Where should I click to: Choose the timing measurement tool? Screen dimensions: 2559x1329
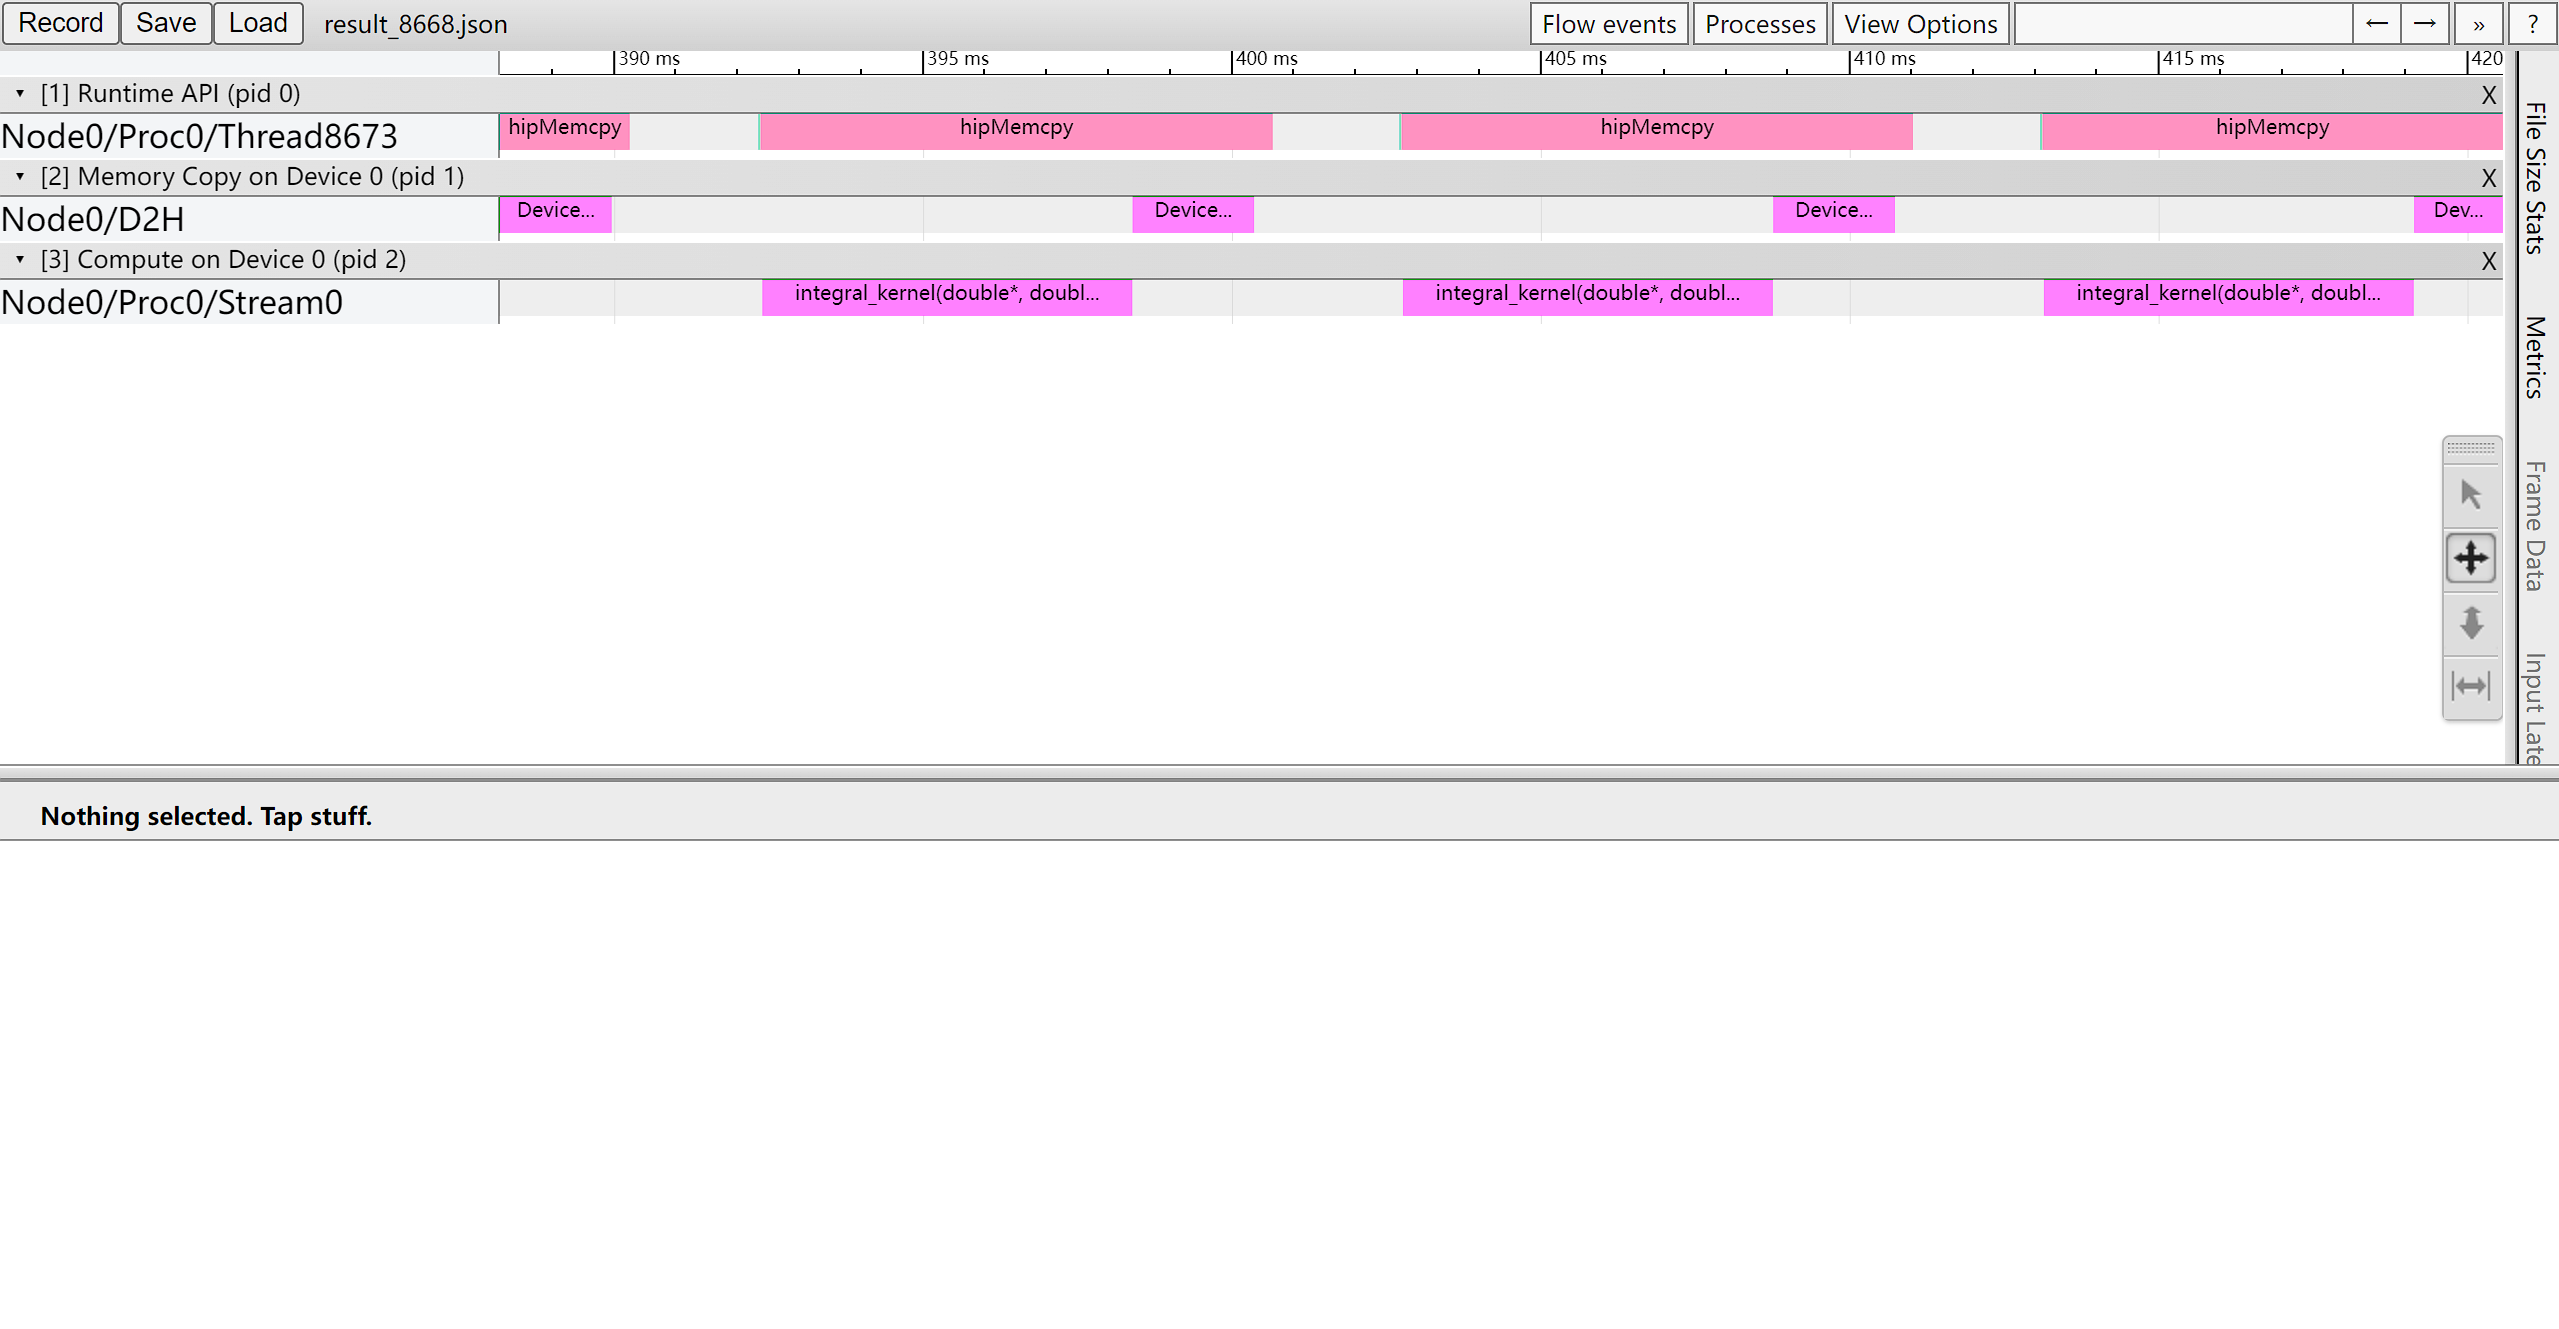2470,686
